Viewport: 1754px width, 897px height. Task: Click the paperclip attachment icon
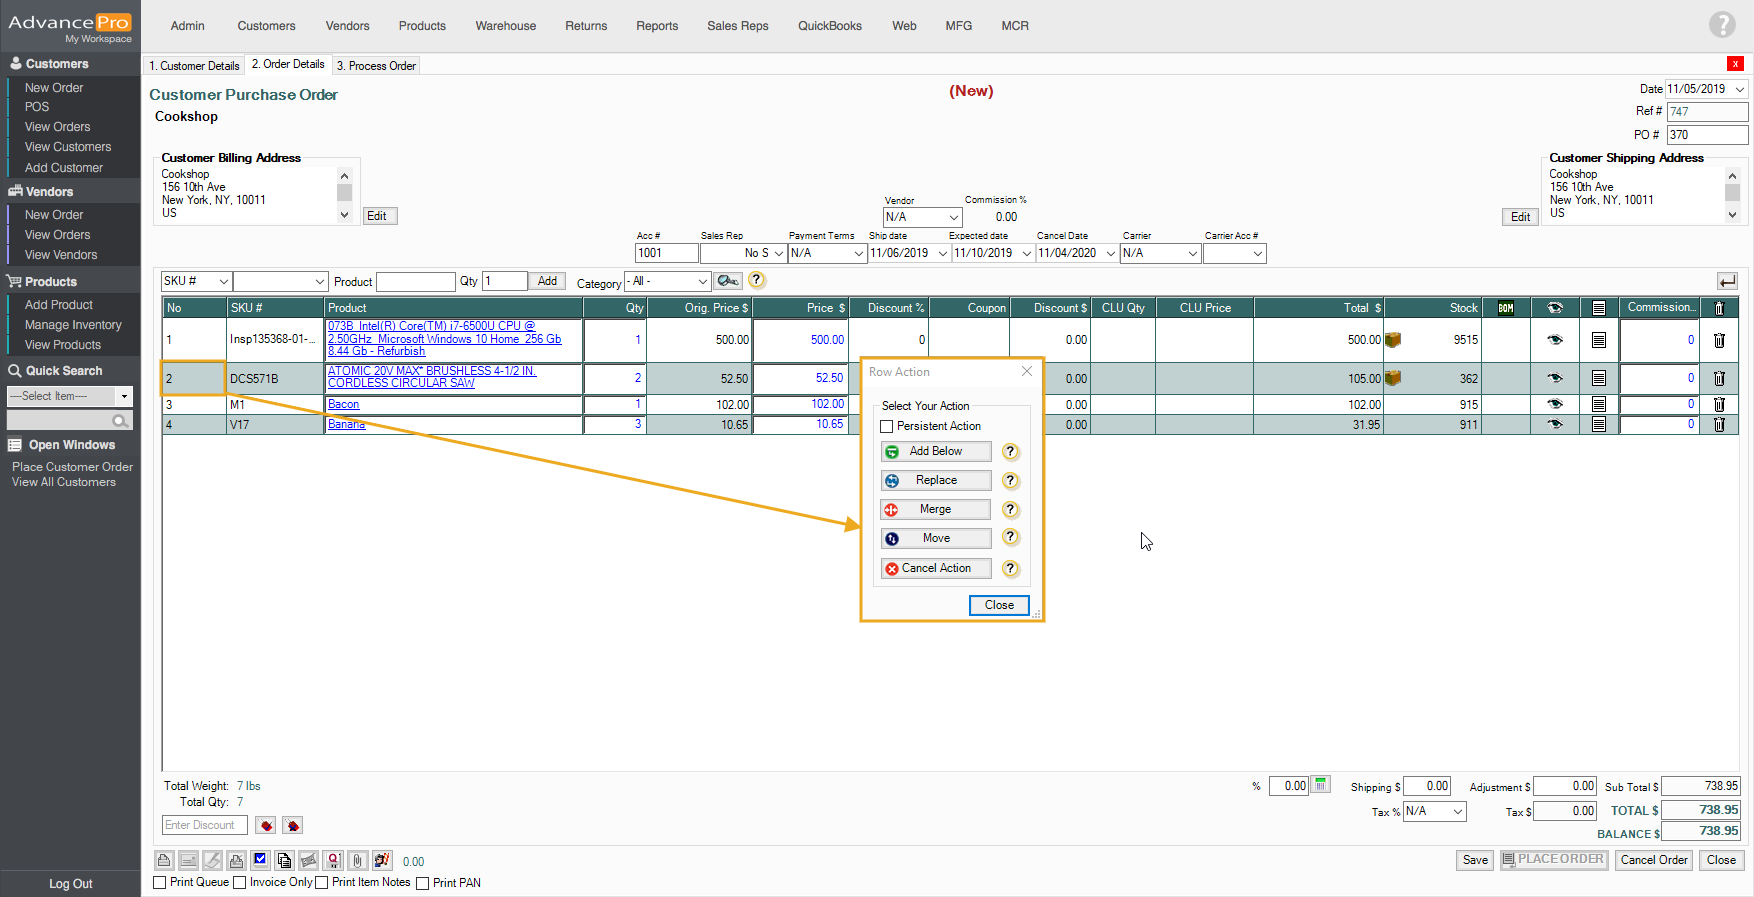pyautogui.click(x=357, y=860)
